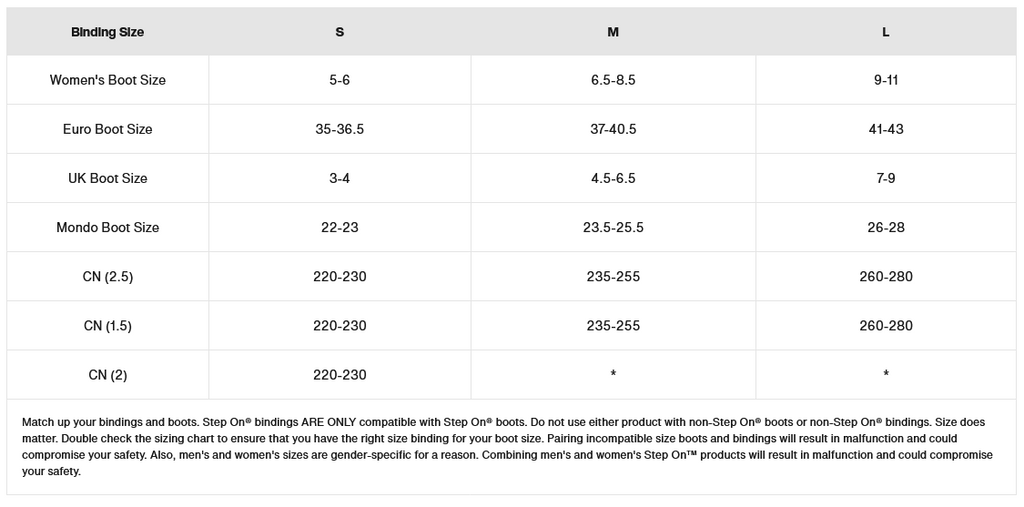This screenshot has height=507, width=1024.
Task: Click the Euro large size 41-43 cell
Action: pos(886,129)
